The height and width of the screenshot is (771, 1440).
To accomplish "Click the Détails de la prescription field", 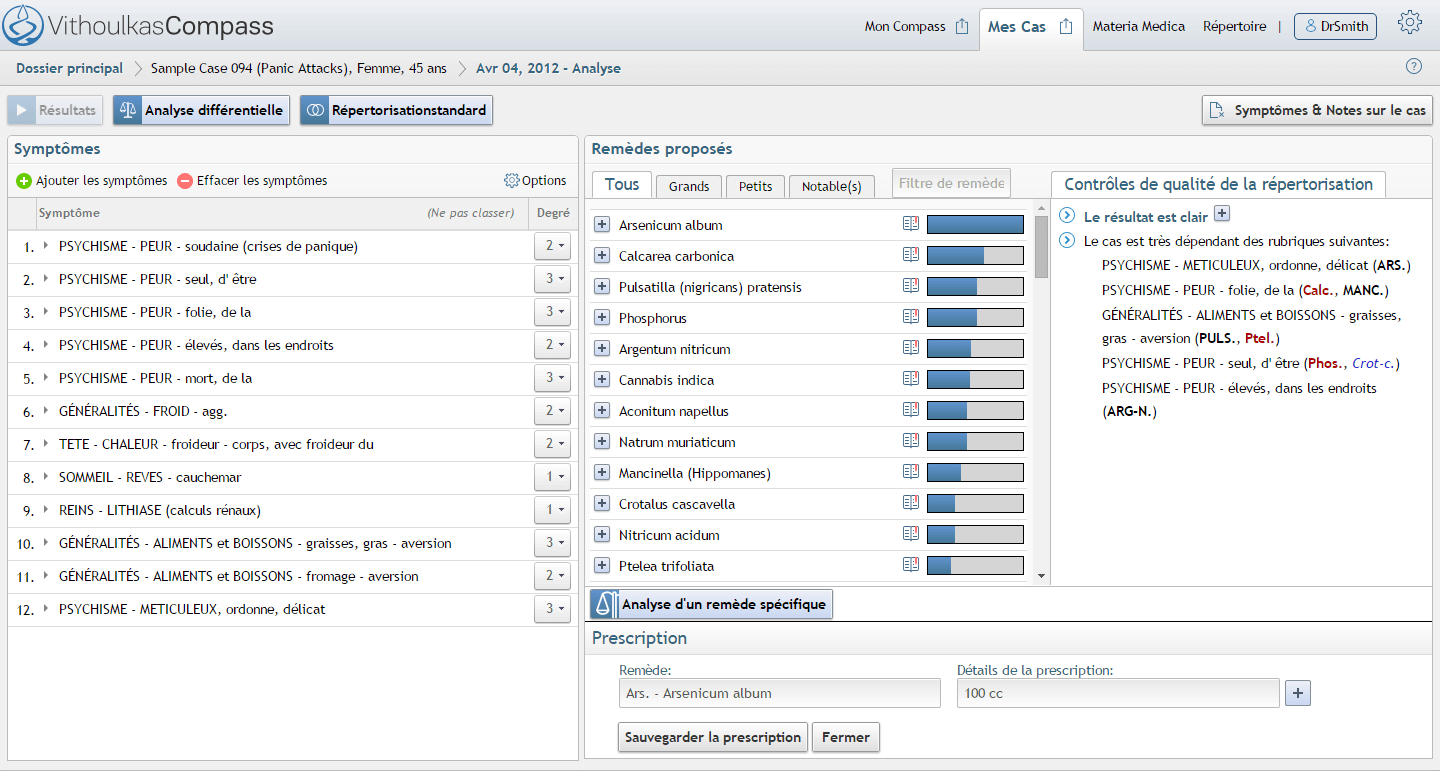I will click(x=1118, y=693).
